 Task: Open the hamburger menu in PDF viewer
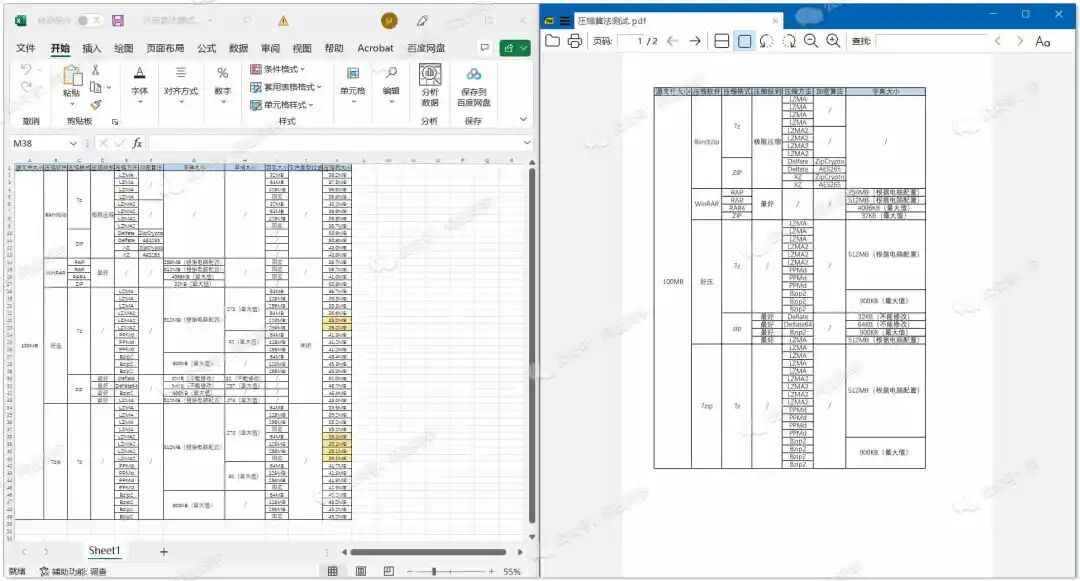click(565, 21)
